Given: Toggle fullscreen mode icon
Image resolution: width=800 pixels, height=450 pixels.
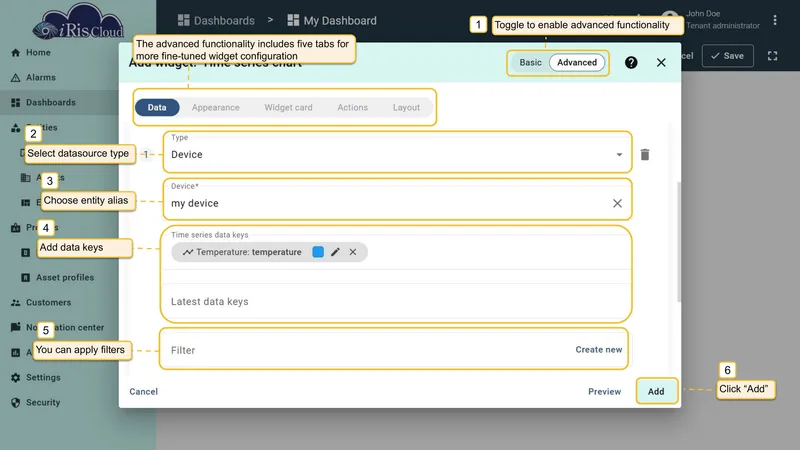Looking at the screenshot, I should [x=772, y=56].
